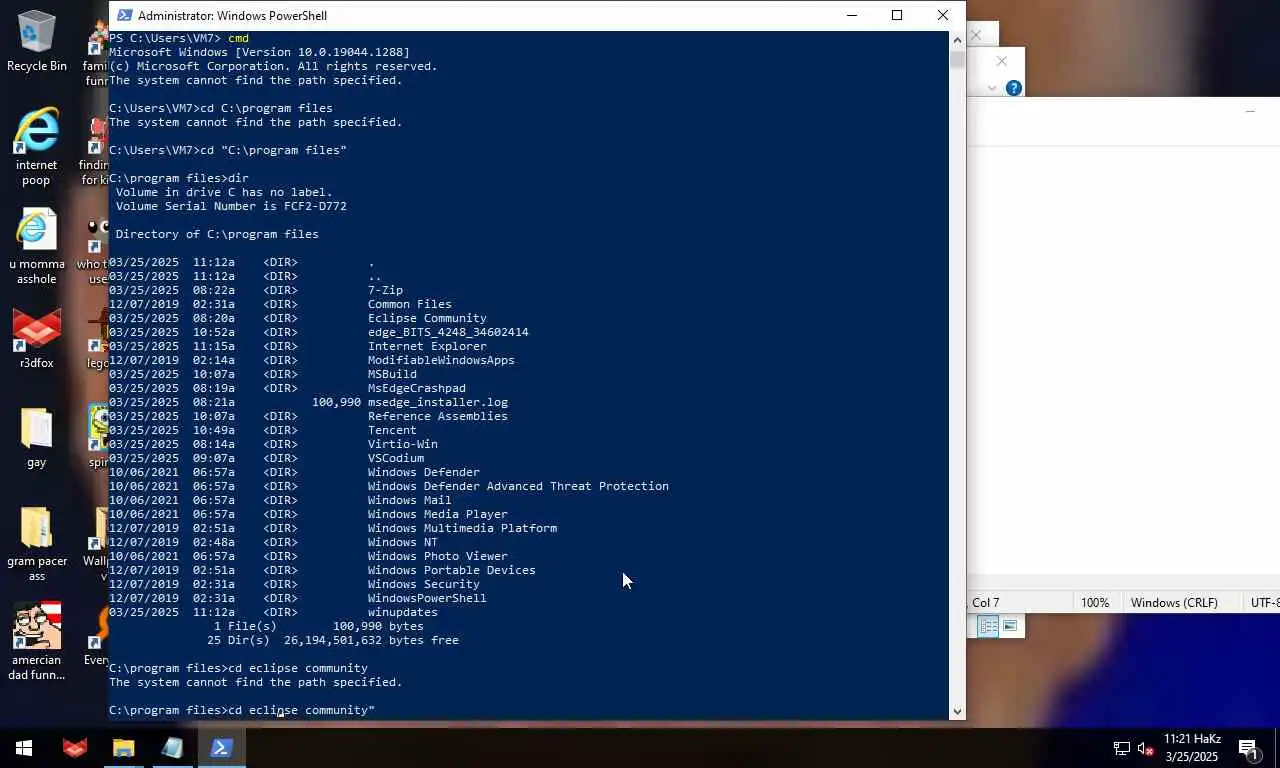
Task: Click the PowerShell icon in the title bar
Action: pyautogui.click(x=123, y=15)
